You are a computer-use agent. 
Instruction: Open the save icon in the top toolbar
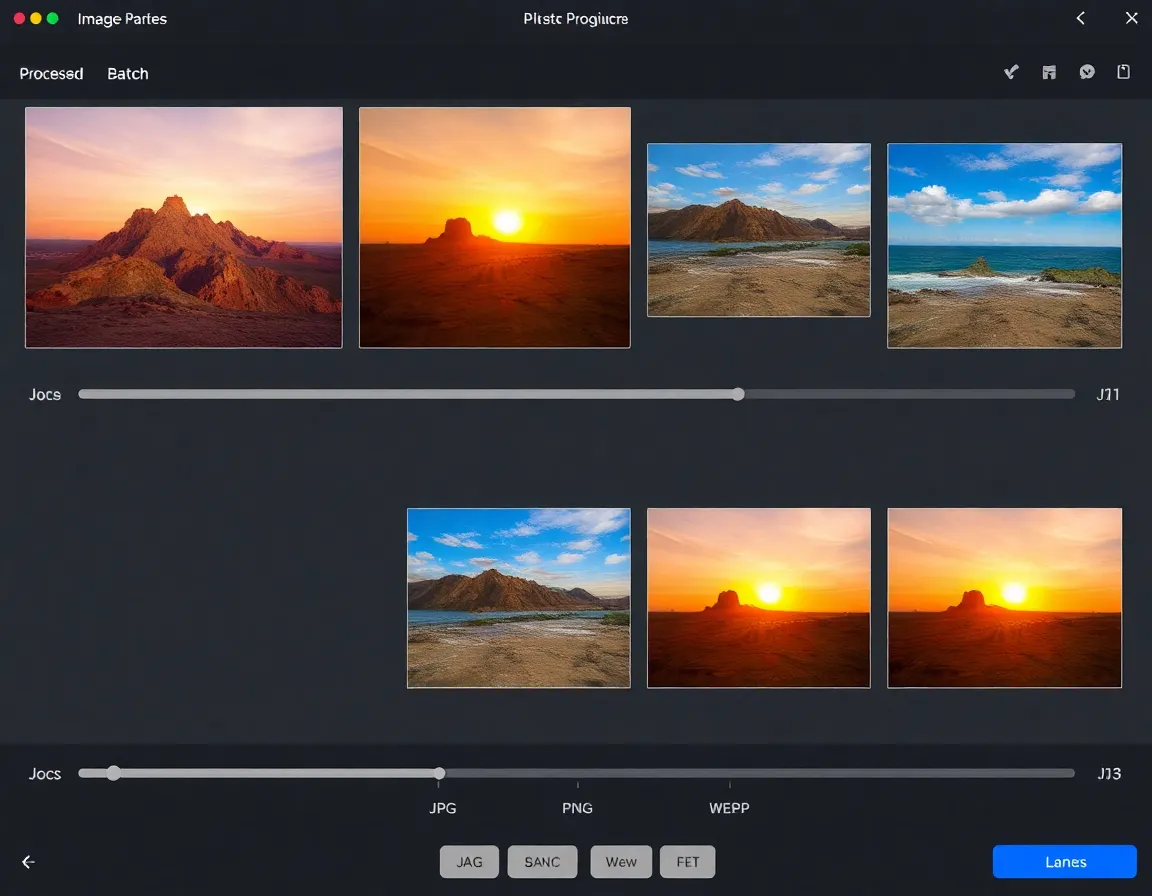[1048, 71]
